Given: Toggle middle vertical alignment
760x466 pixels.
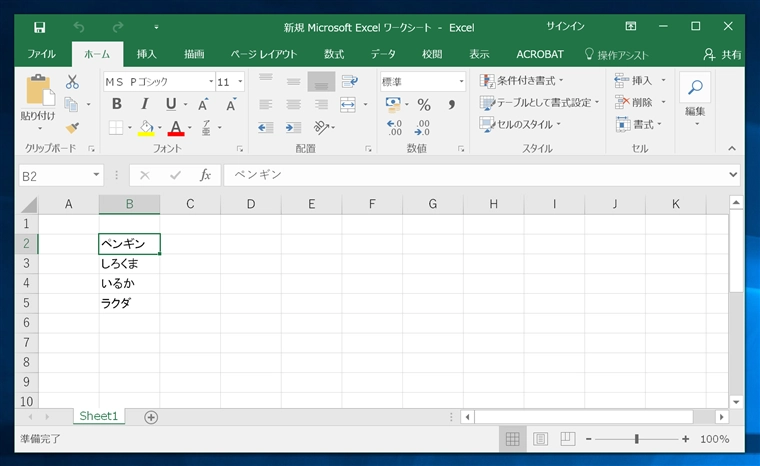Looking at the screenshot, I should pyautogui.click(x=293, y=81).
